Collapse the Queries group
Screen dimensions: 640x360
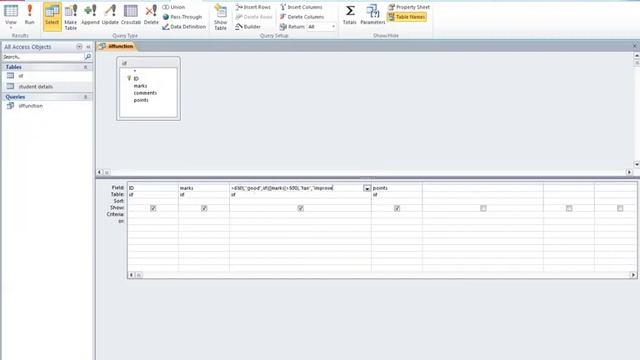(x=86, y=97)
